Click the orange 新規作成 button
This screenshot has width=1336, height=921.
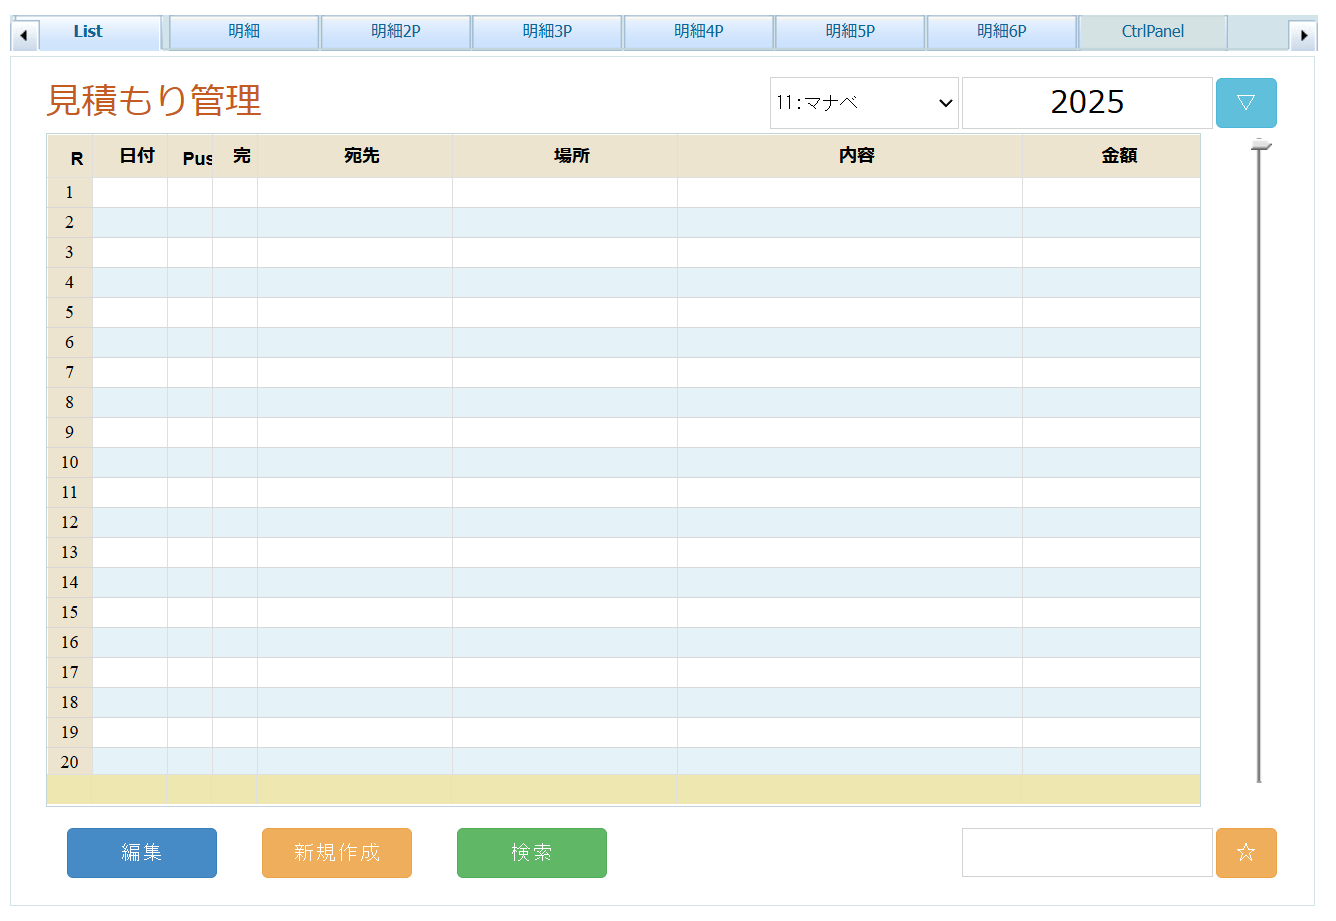coord(336,852)
